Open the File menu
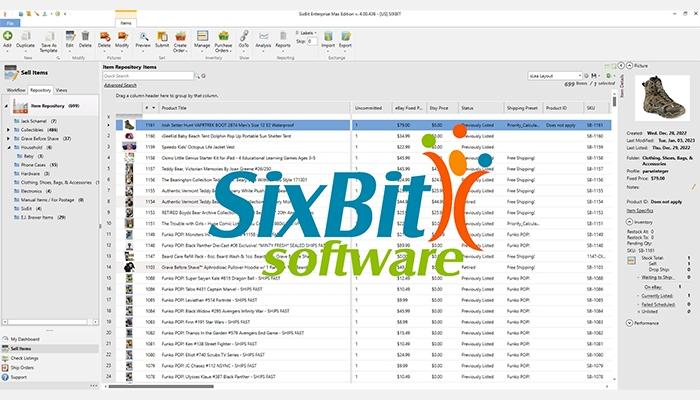Image resolution: width=700 pixels, height=400 pixels. coord(10,23)
